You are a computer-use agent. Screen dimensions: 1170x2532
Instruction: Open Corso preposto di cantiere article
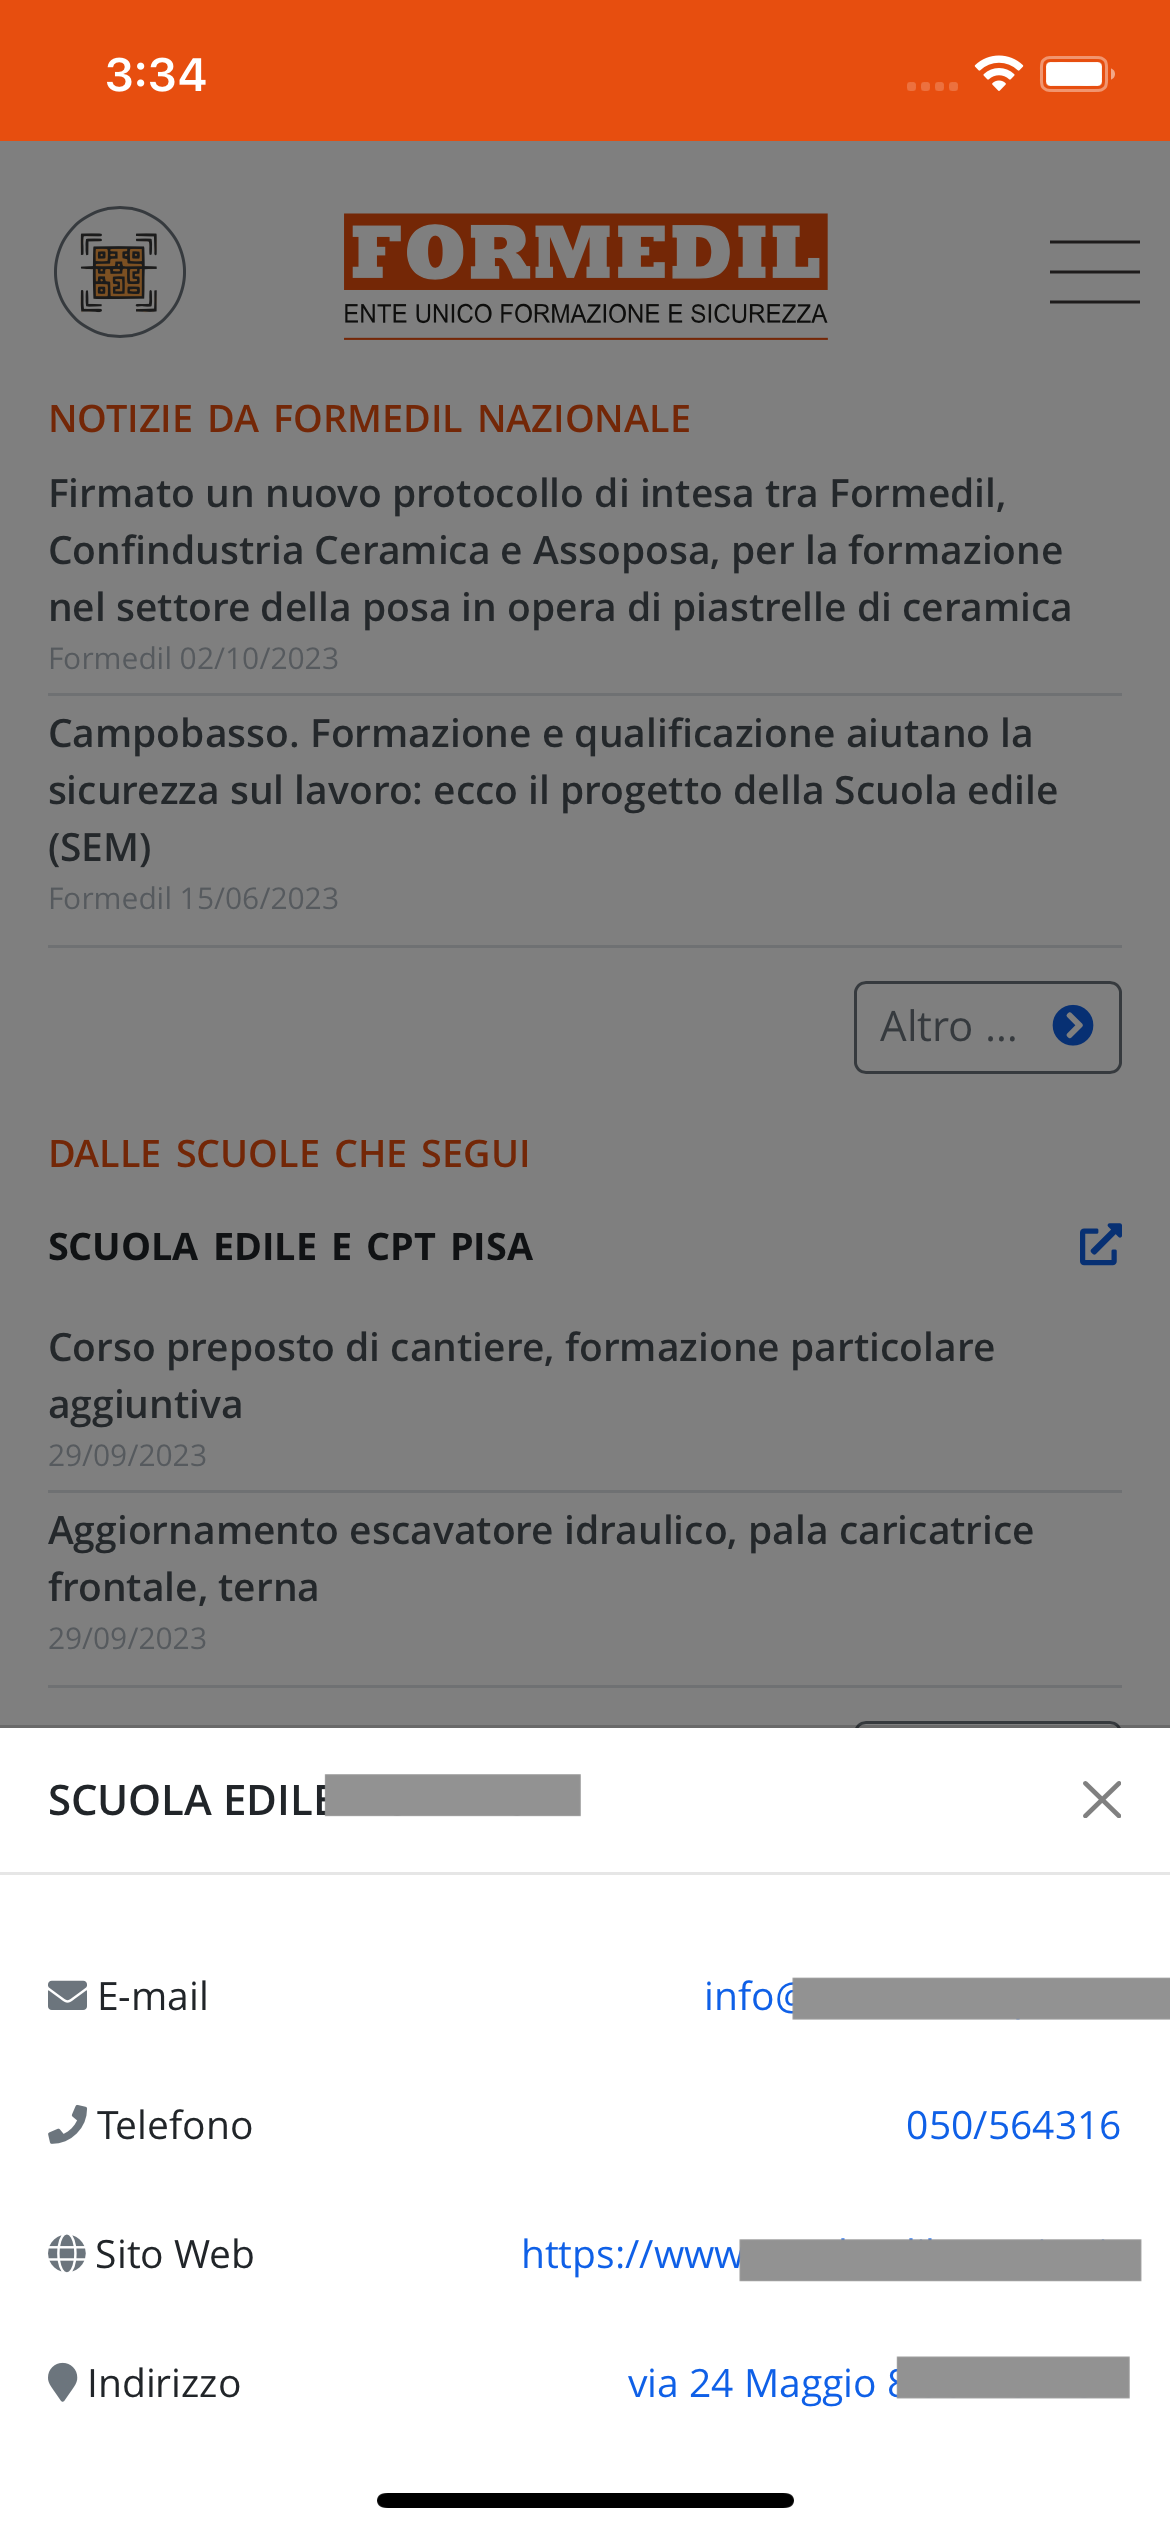tap(521, 1375)
